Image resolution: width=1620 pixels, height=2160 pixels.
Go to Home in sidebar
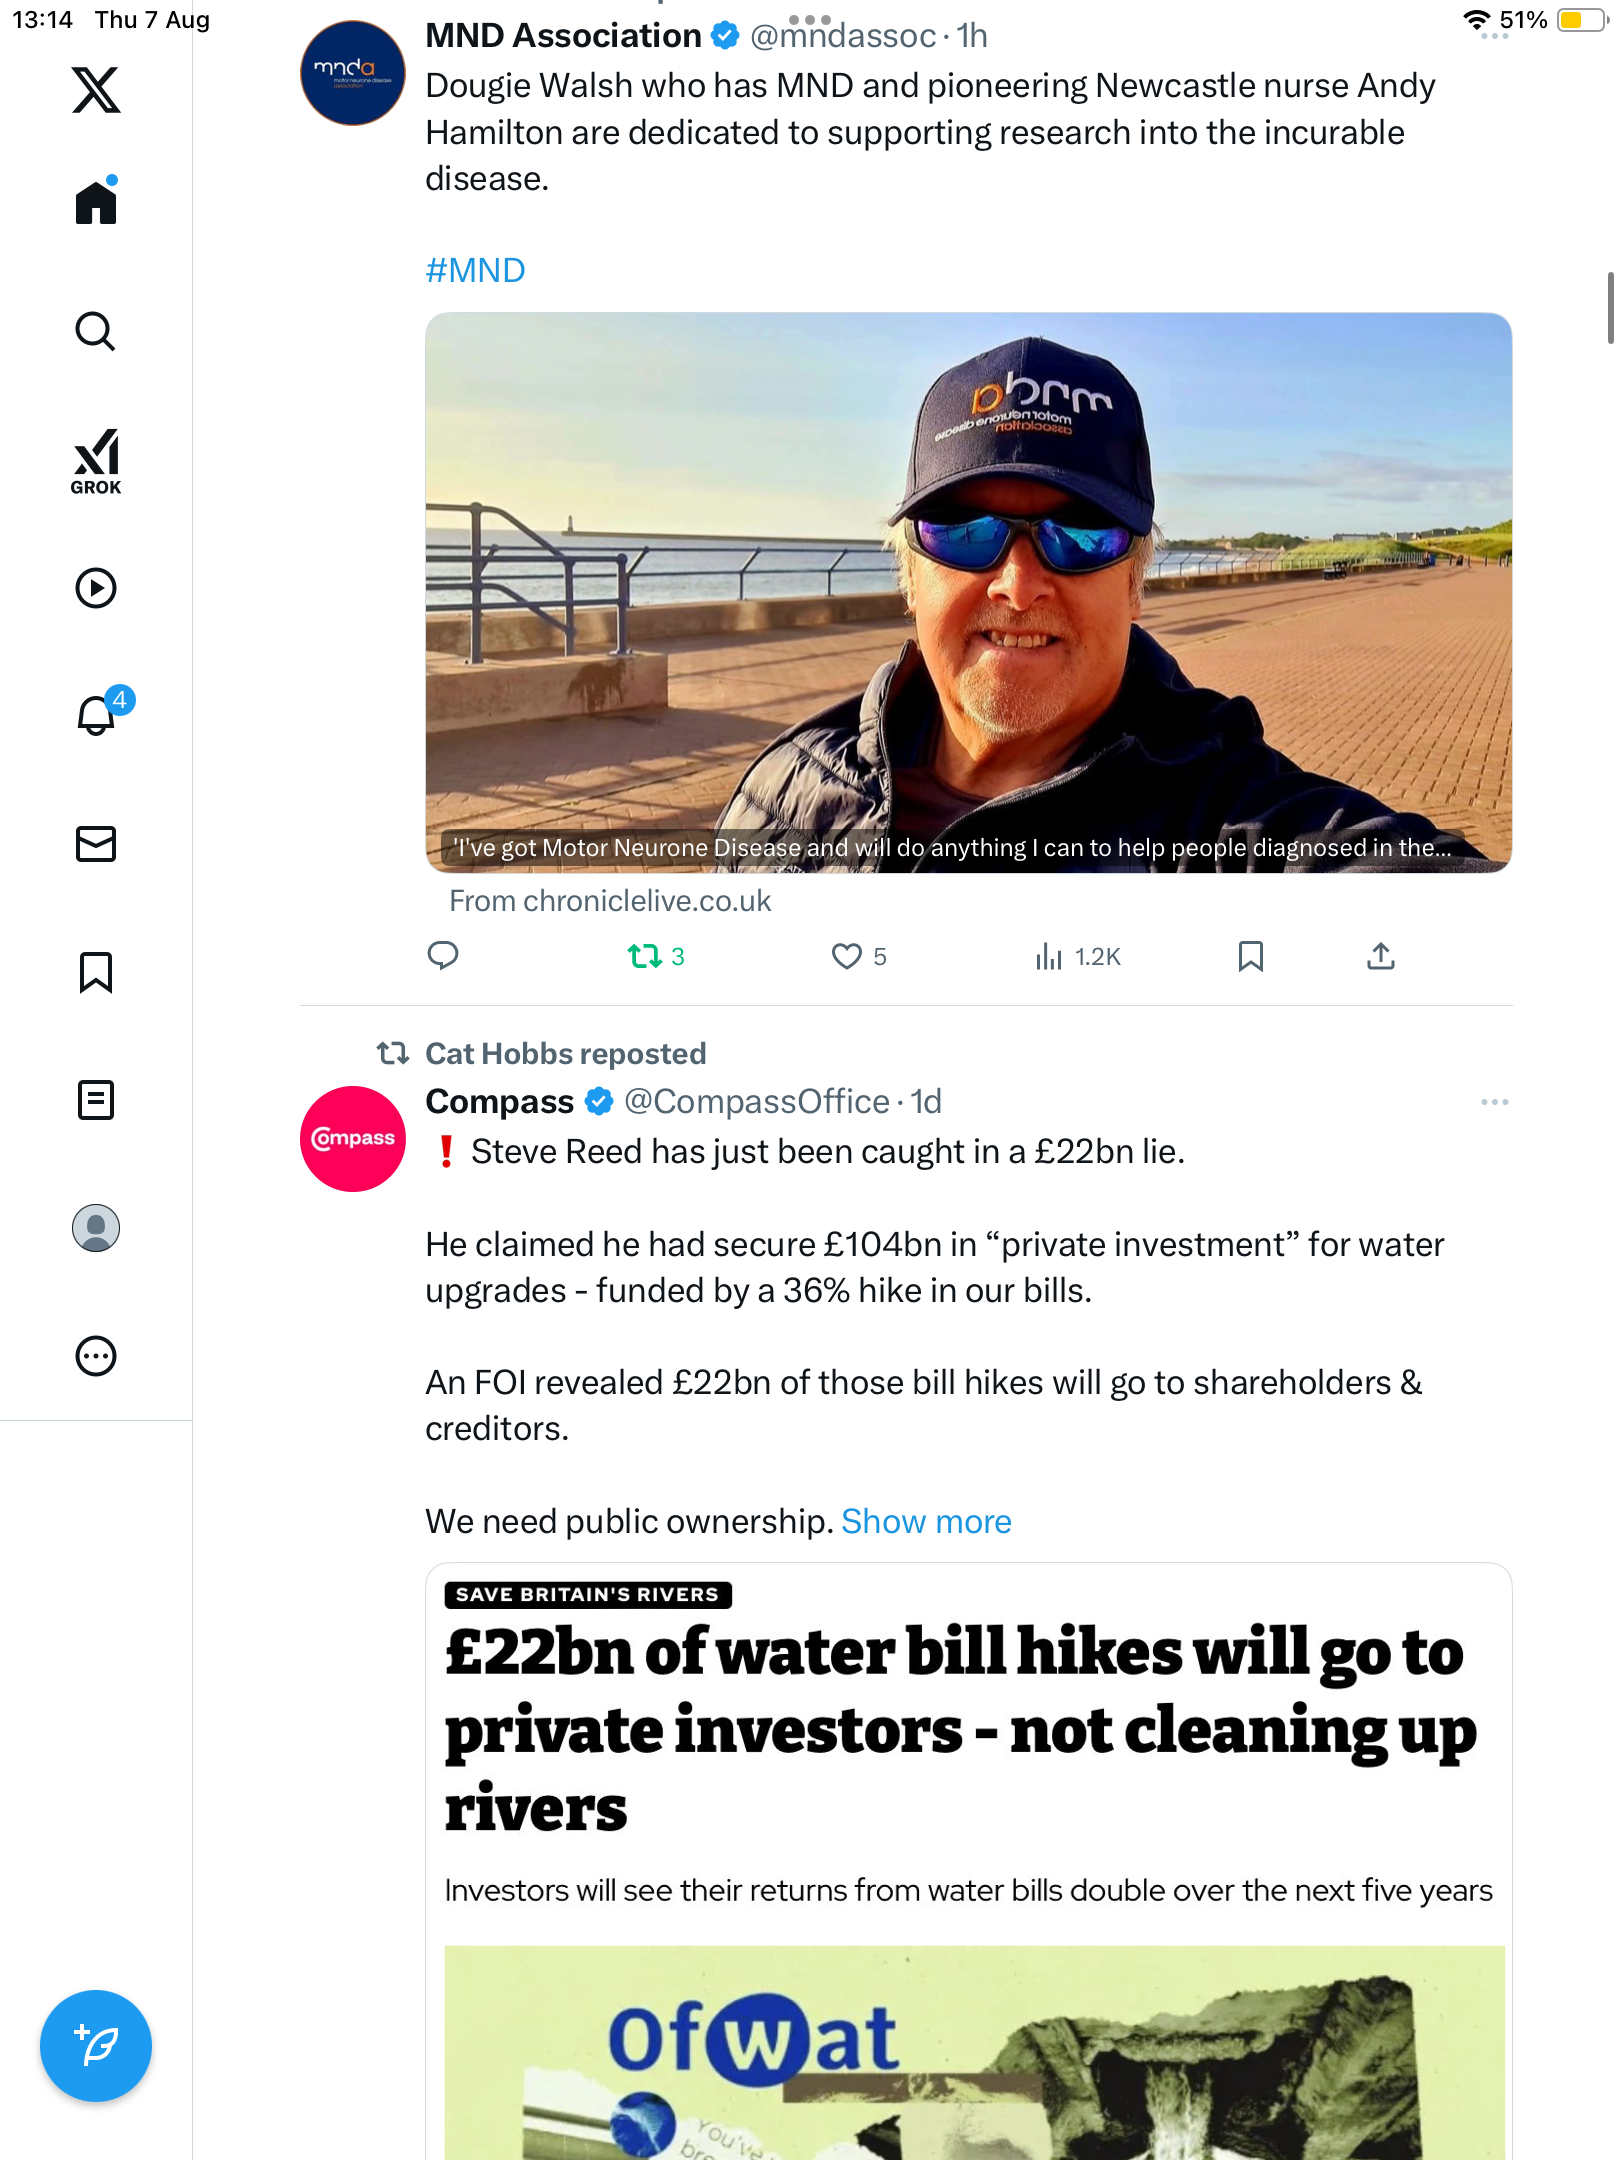coord(96,203)
